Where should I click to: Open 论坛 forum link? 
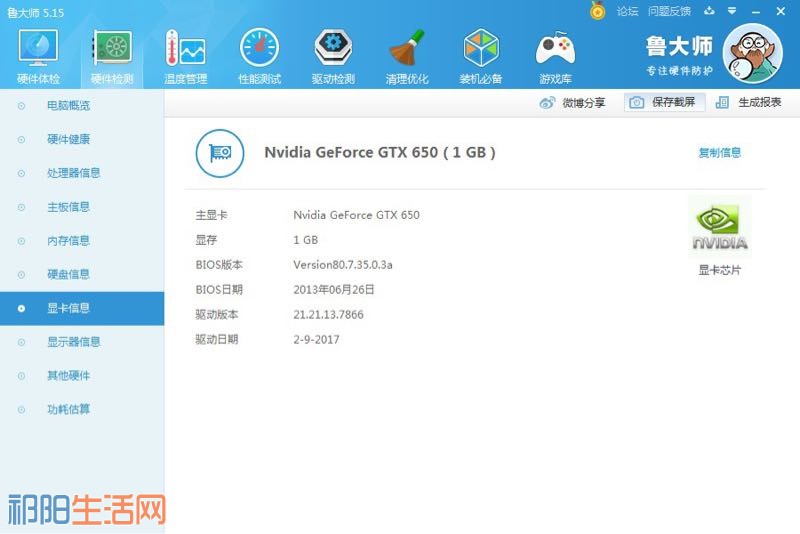click(x=627, y=11)
